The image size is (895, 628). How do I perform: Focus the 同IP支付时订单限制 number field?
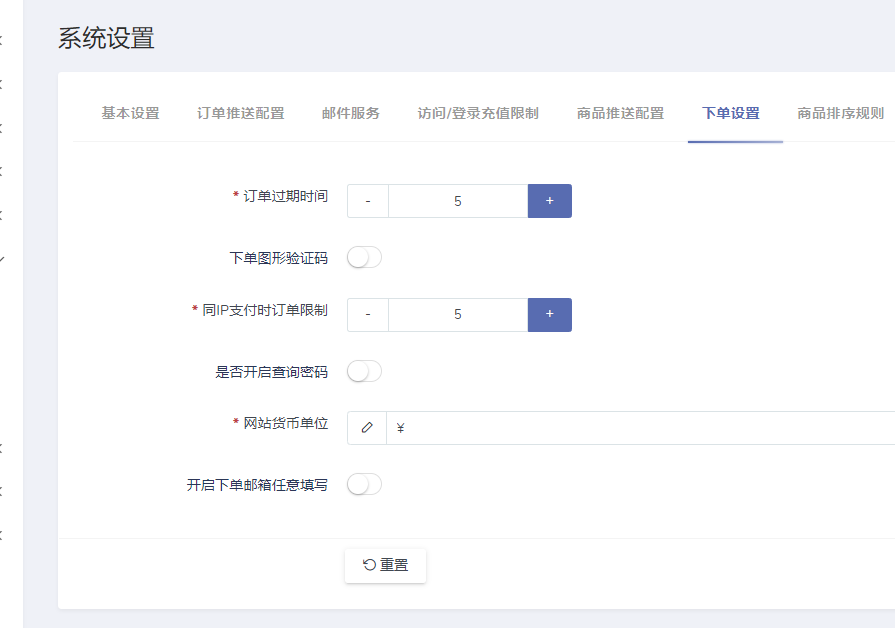458,315
